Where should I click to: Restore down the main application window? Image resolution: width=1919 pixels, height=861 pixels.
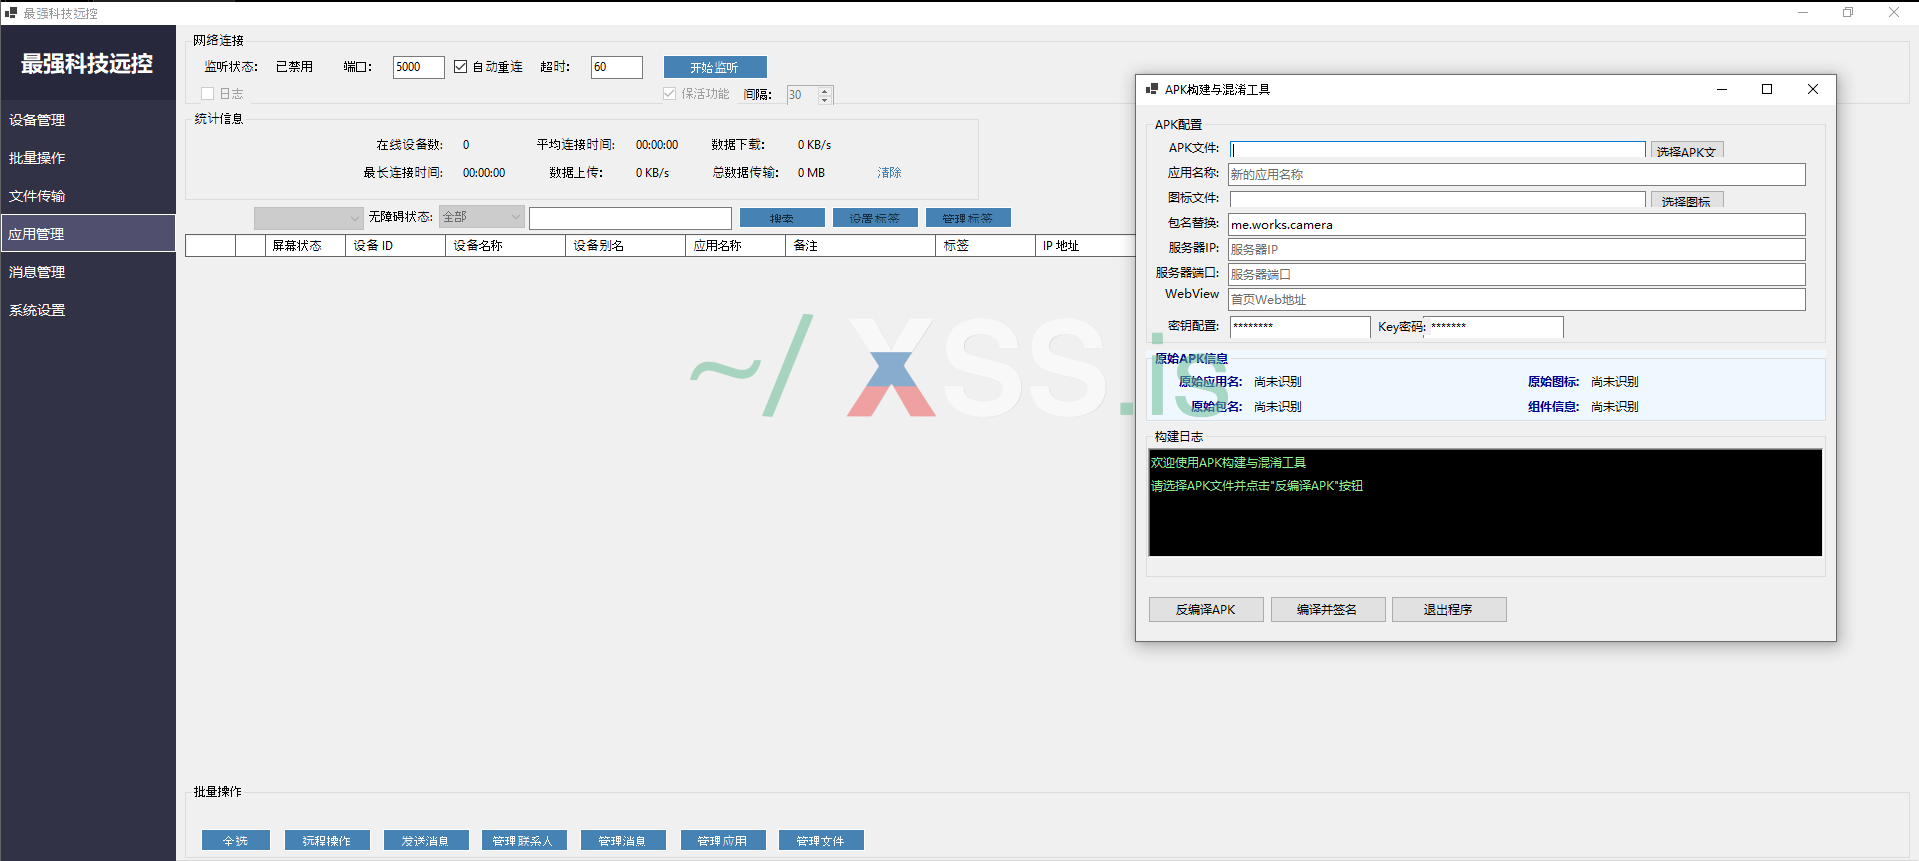click(x=1847, y=13)
